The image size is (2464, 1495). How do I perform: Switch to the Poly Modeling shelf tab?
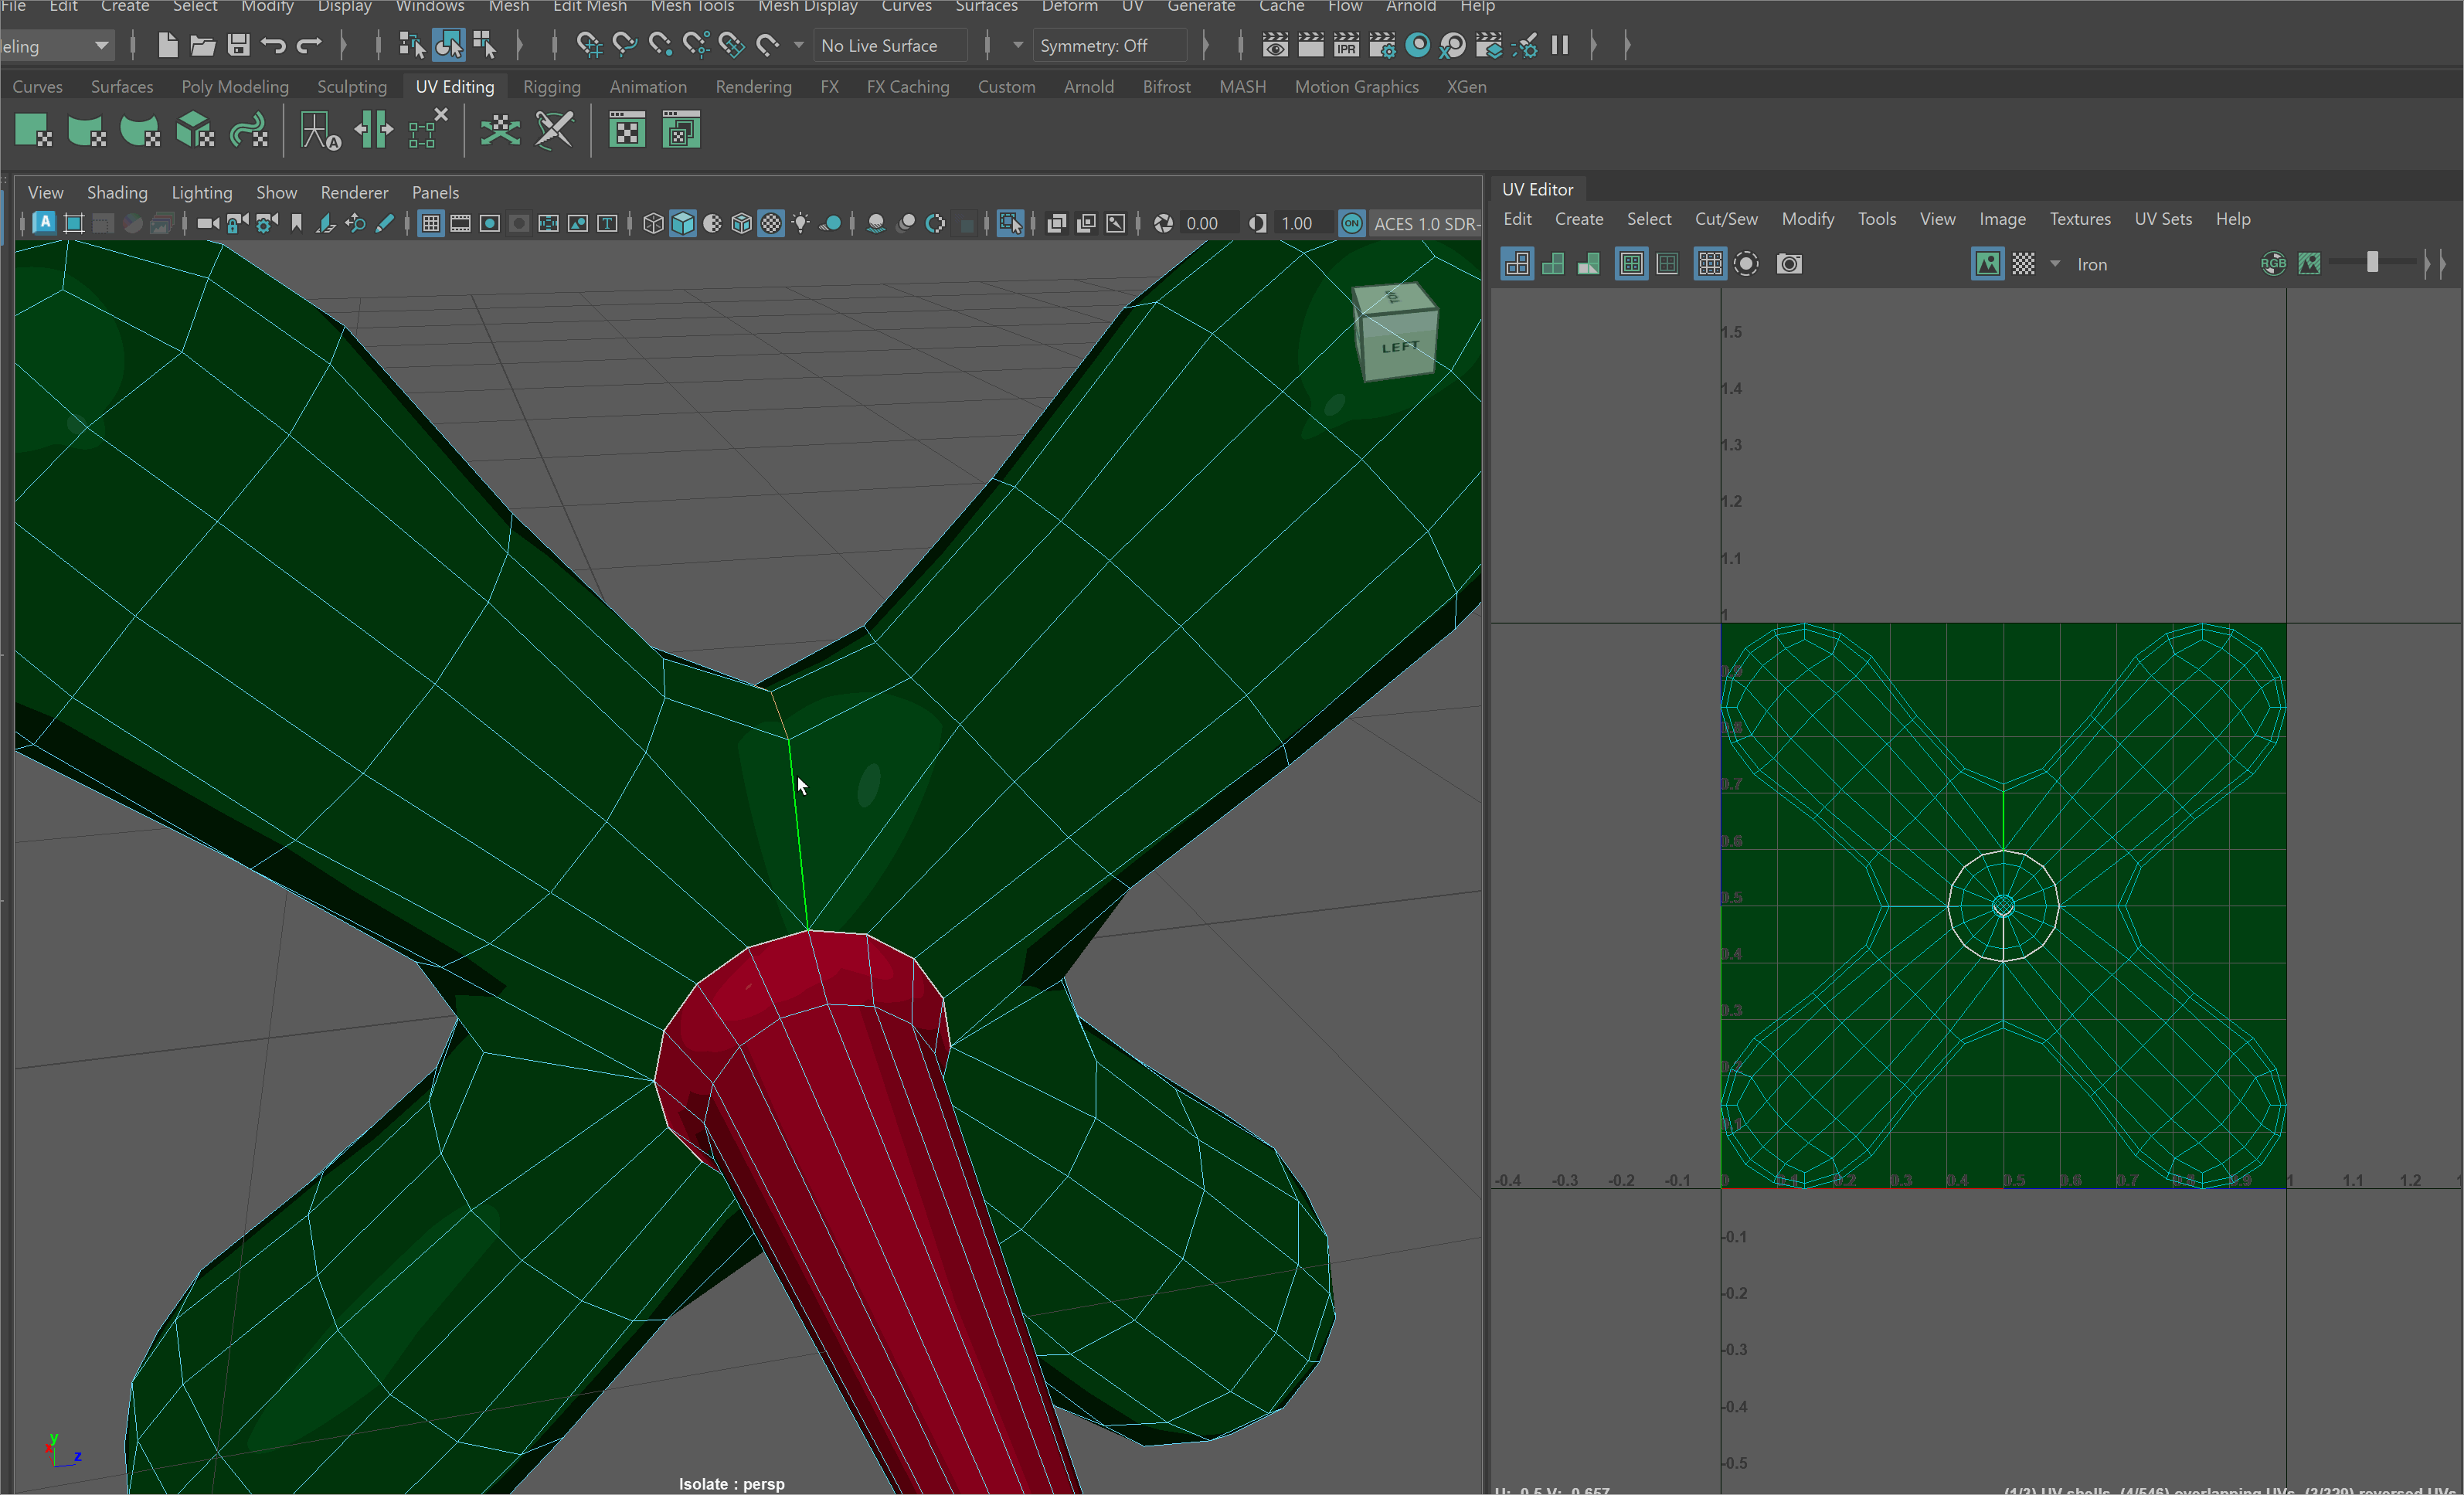point(235,87)
